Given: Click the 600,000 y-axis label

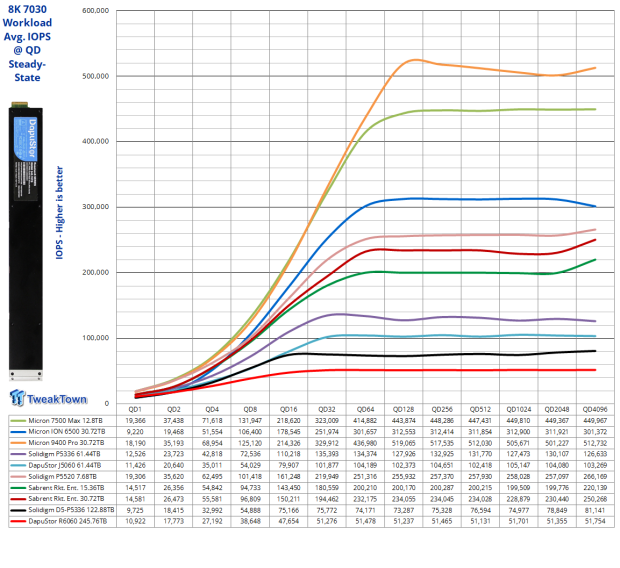Looking at the screenshot, I should pos(96,11).
